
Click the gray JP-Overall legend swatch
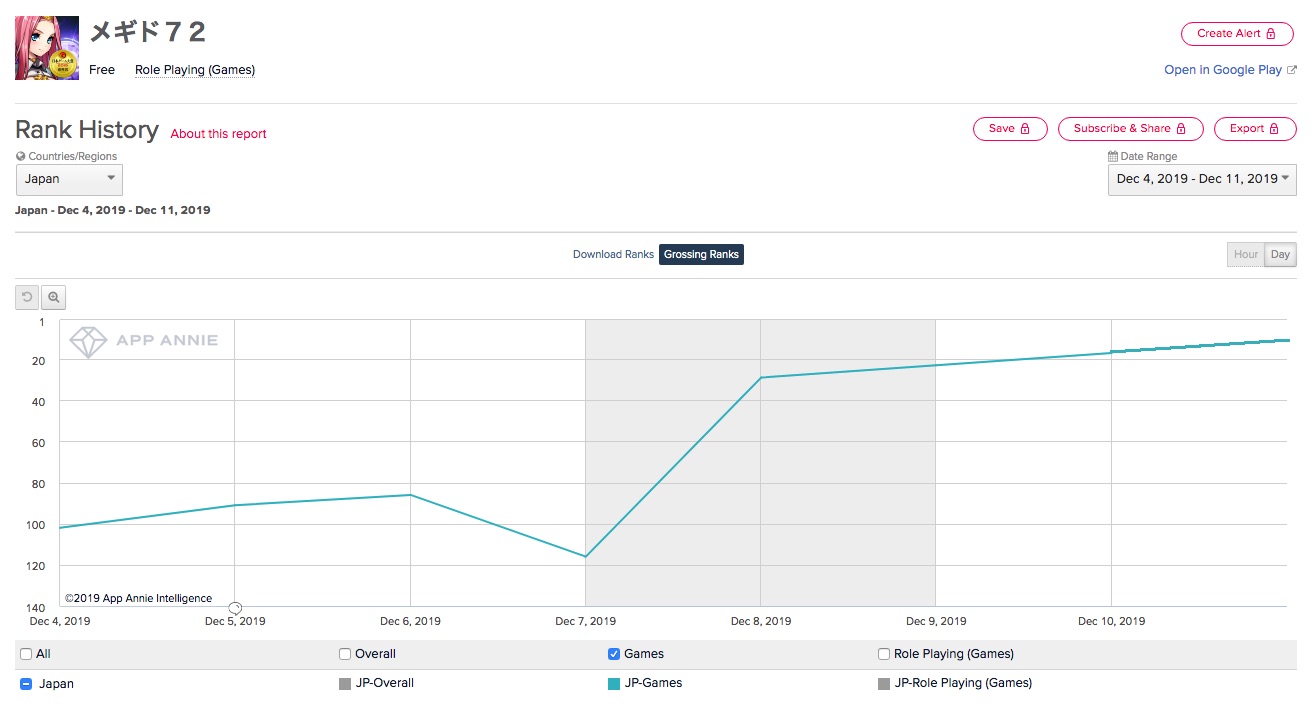[345, 684]
